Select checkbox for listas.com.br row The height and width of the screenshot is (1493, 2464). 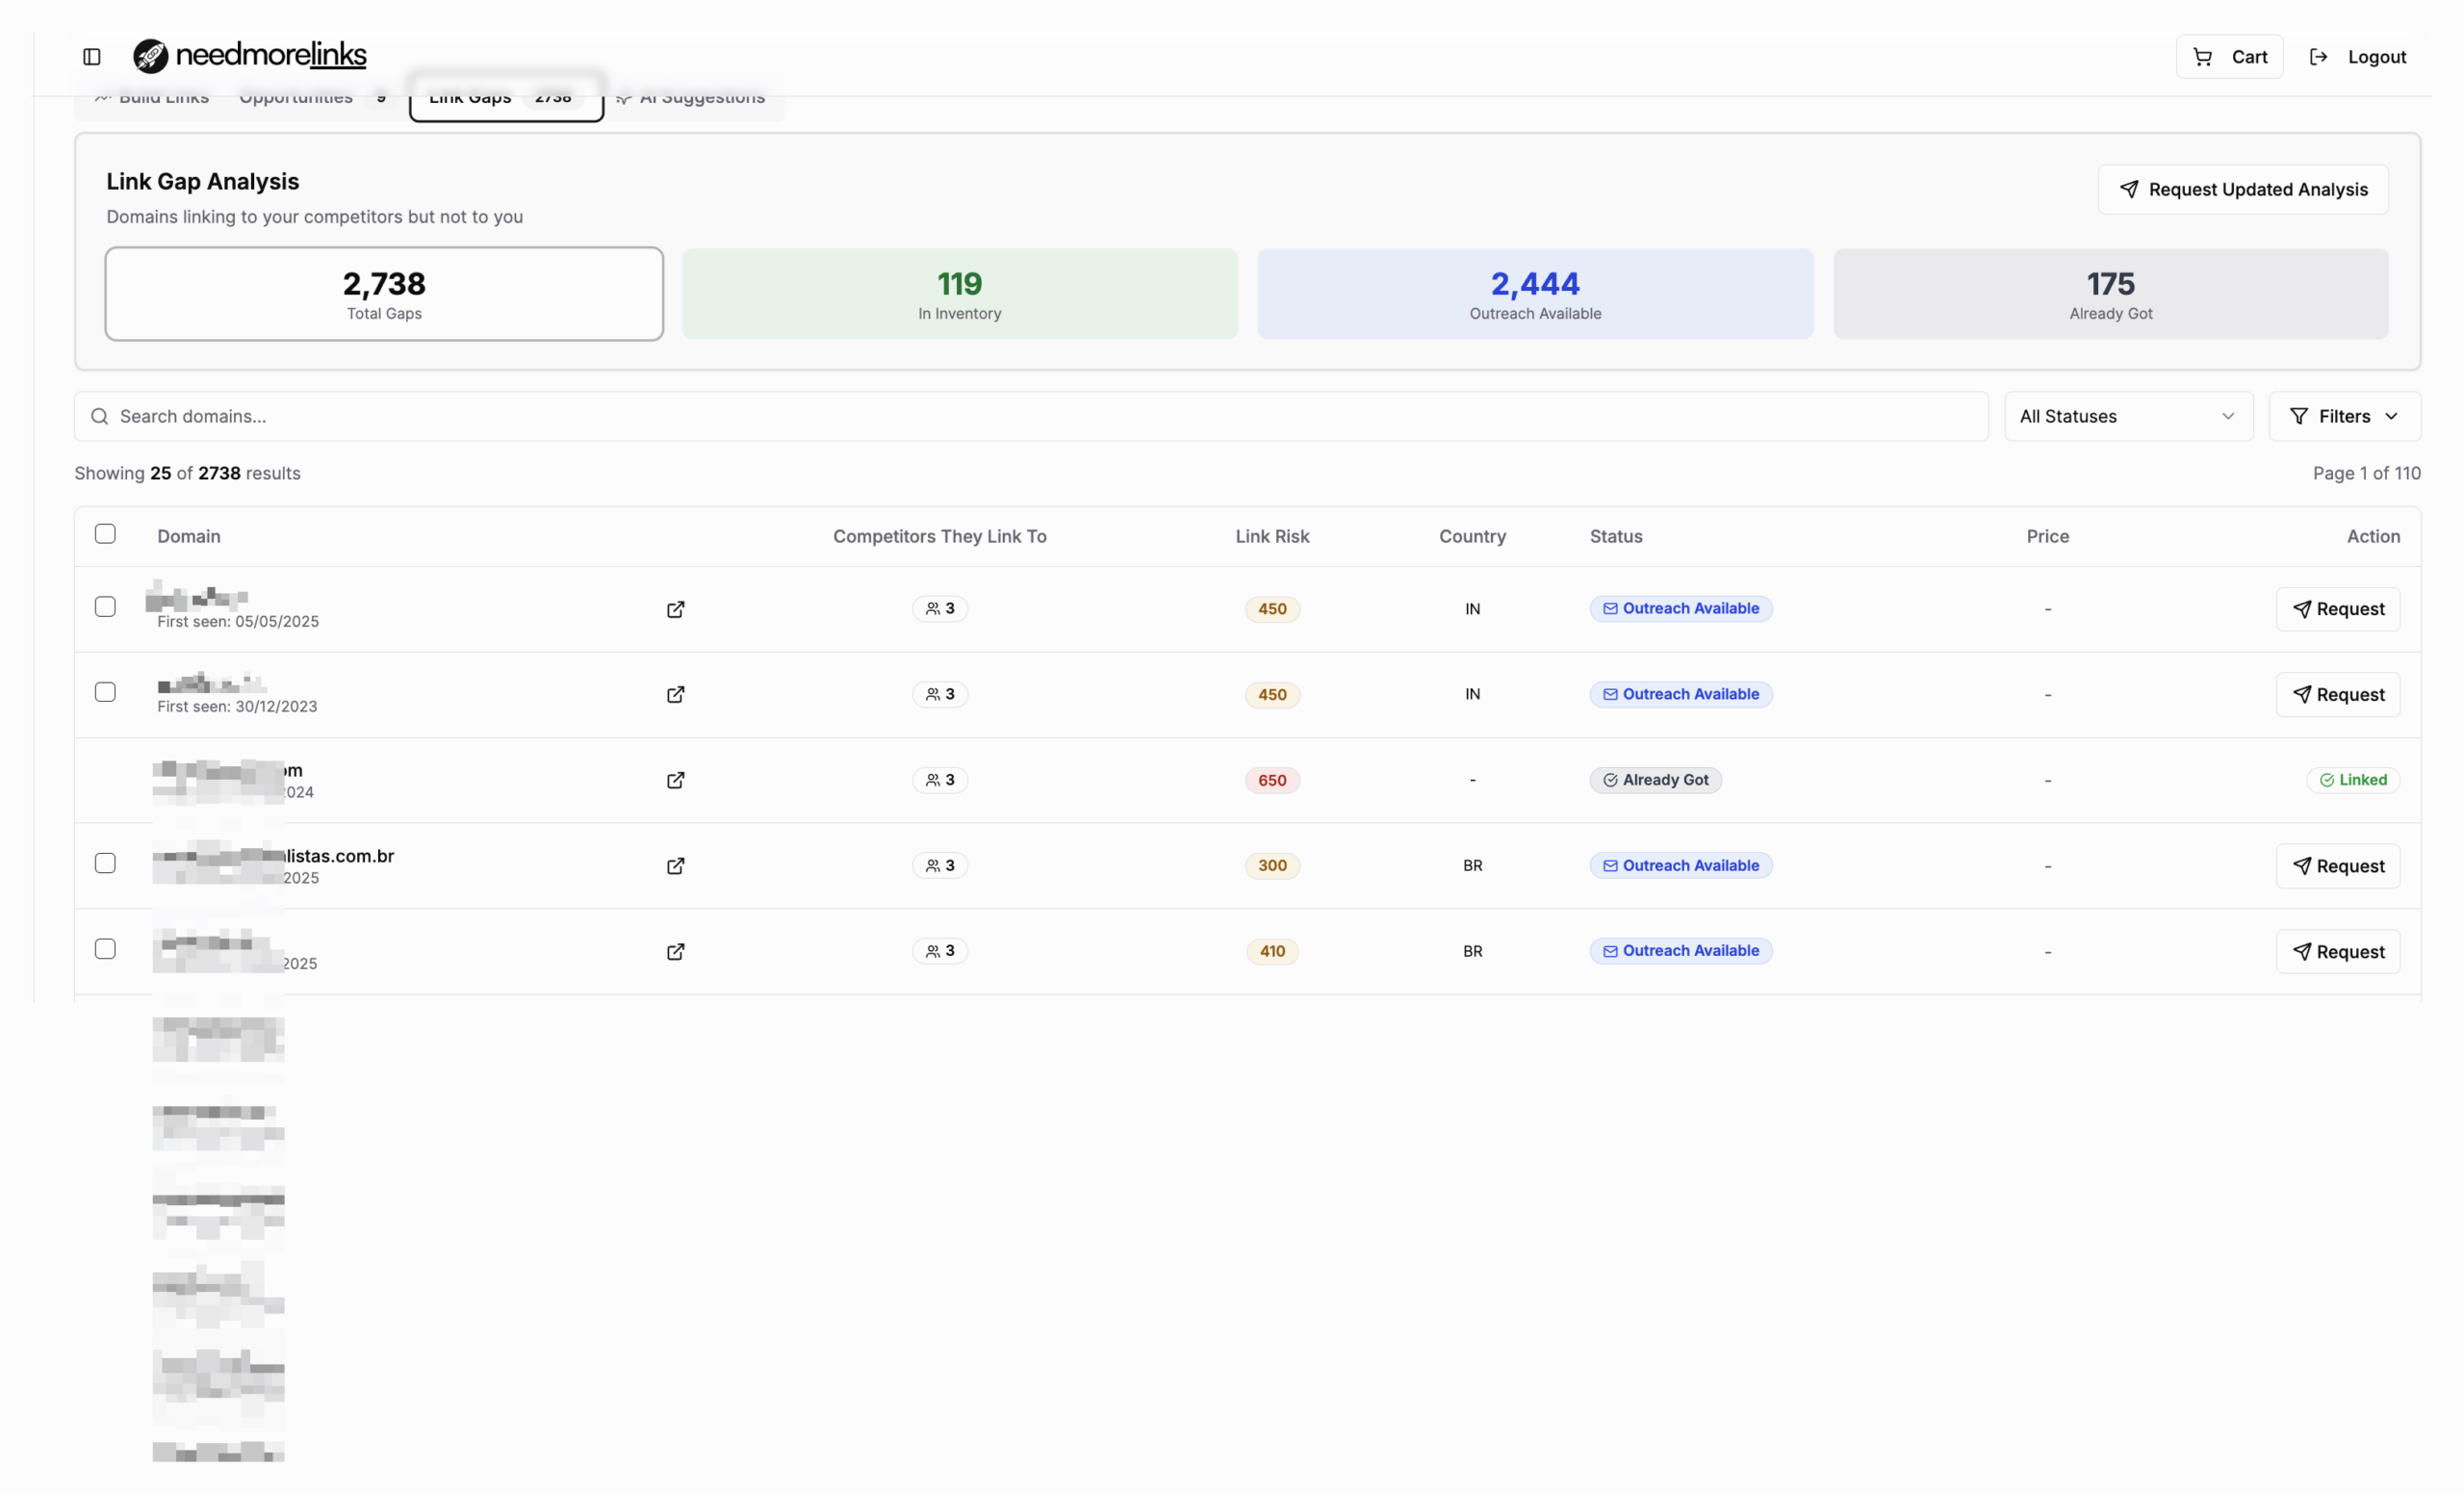point(105,863)
